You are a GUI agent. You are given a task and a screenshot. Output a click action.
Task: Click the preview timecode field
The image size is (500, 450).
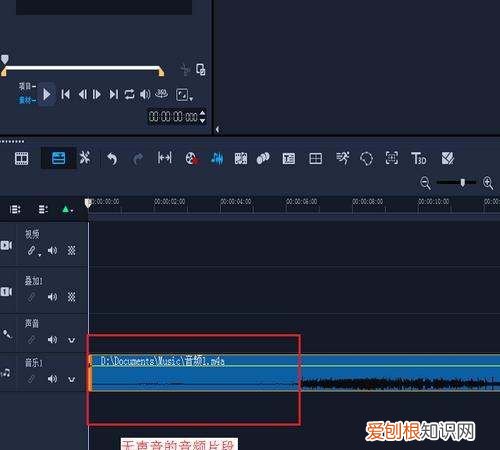[173, 117]
